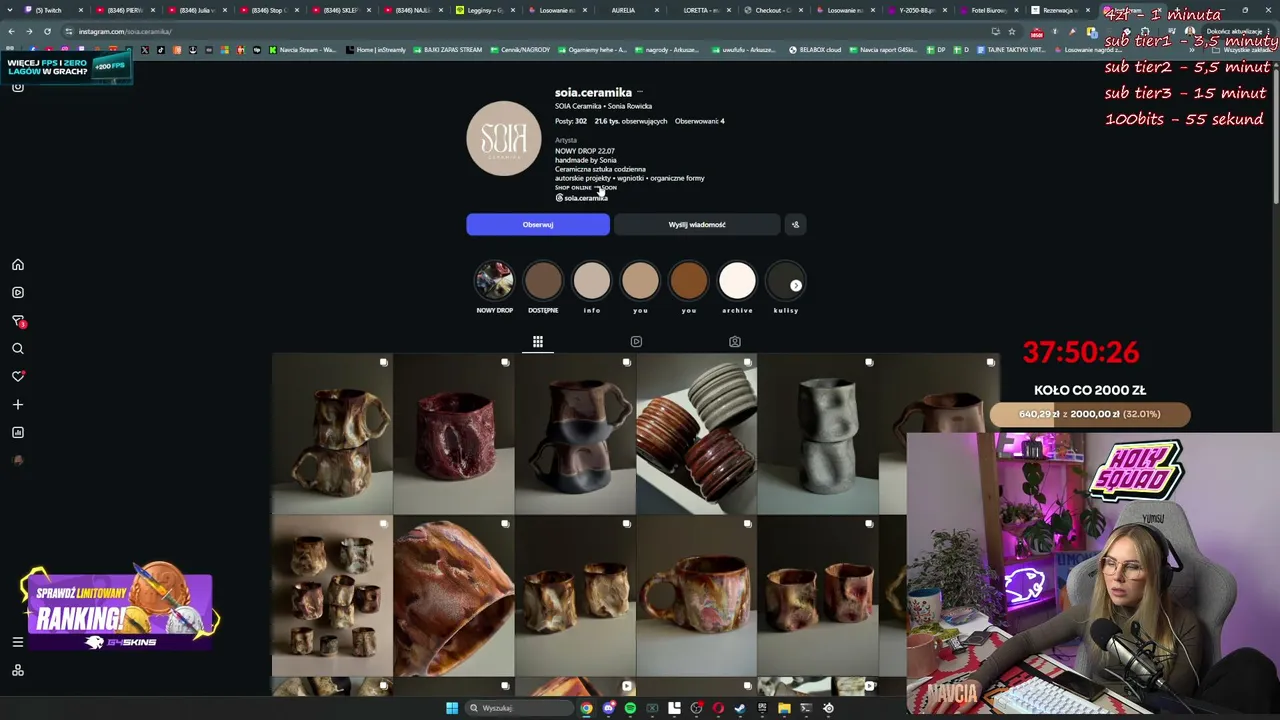Switch to the Twitch browser tab

pos(50,10)
